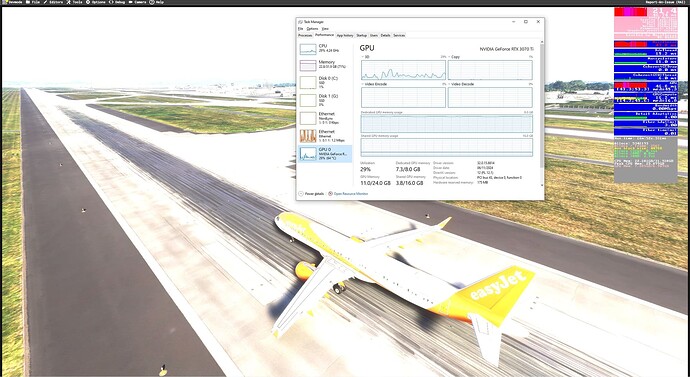Viewport: 690px width, 377px height.
Task: Open Task Manager Options menu
Action: tap(312, 29)
